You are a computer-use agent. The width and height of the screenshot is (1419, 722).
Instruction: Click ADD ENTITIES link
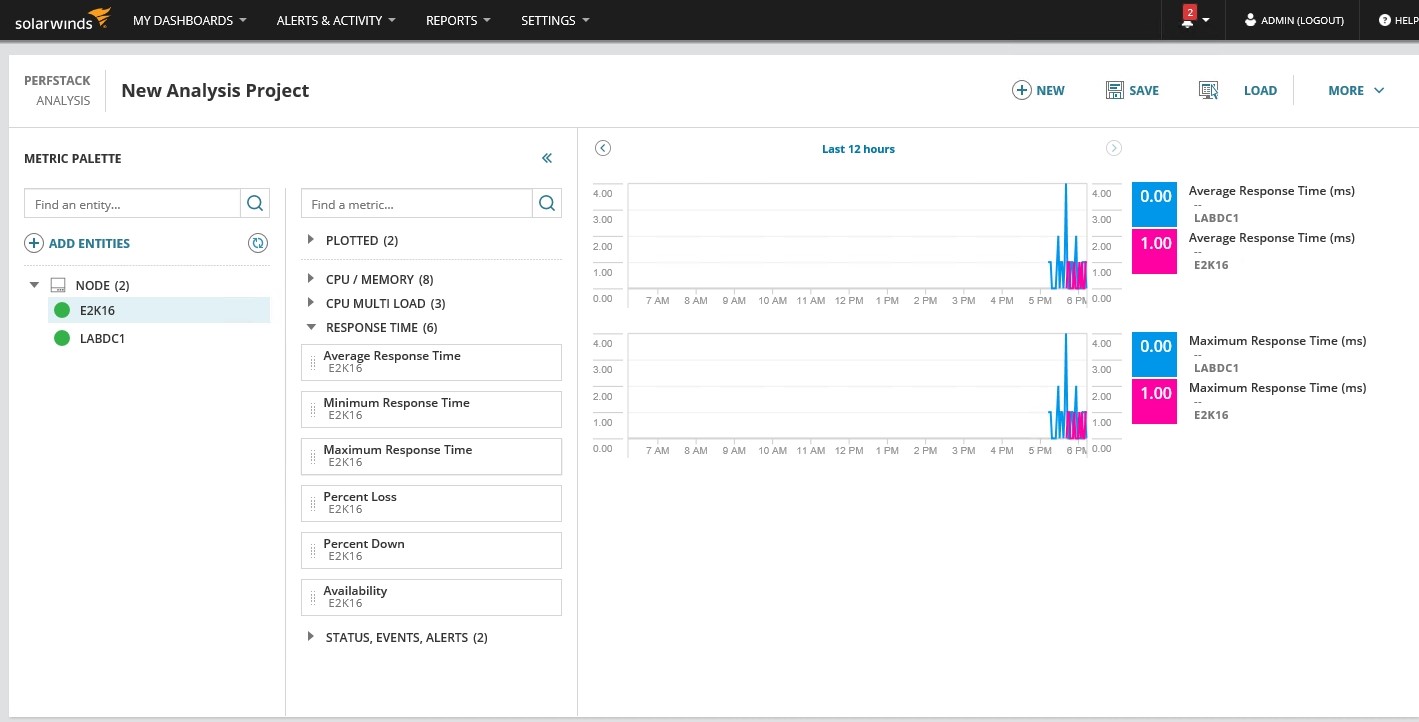coord(89,243)
